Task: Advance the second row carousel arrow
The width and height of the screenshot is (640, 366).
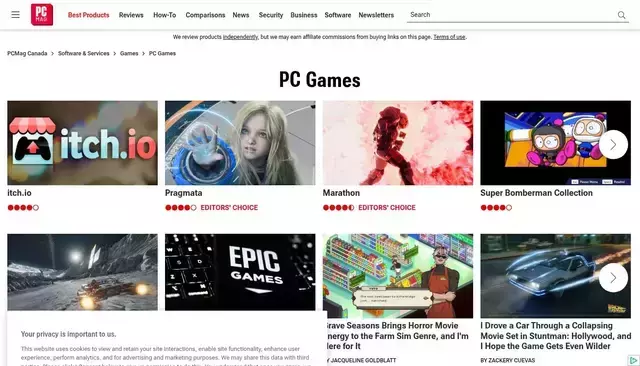Action: click(613, 278)
